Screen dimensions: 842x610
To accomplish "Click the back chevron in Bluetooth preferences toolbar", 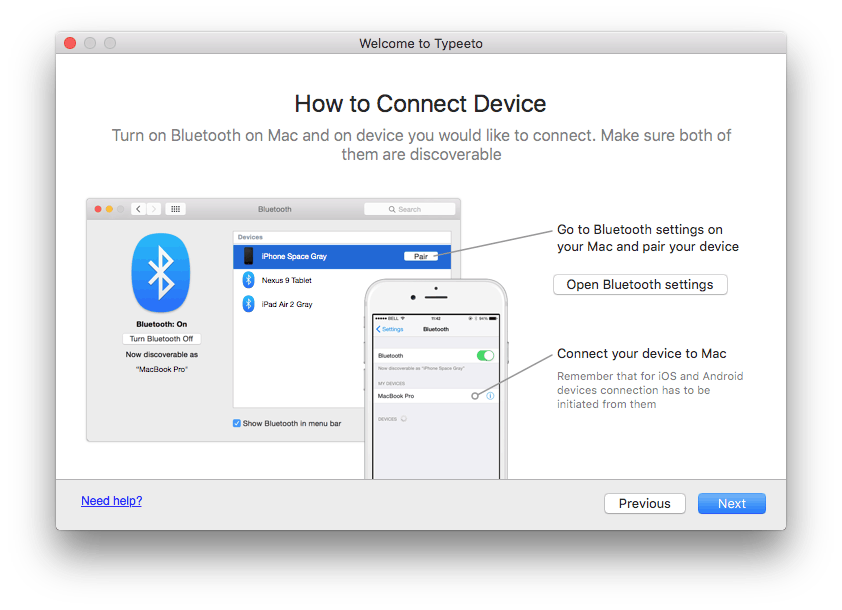I will pos(139,209).
